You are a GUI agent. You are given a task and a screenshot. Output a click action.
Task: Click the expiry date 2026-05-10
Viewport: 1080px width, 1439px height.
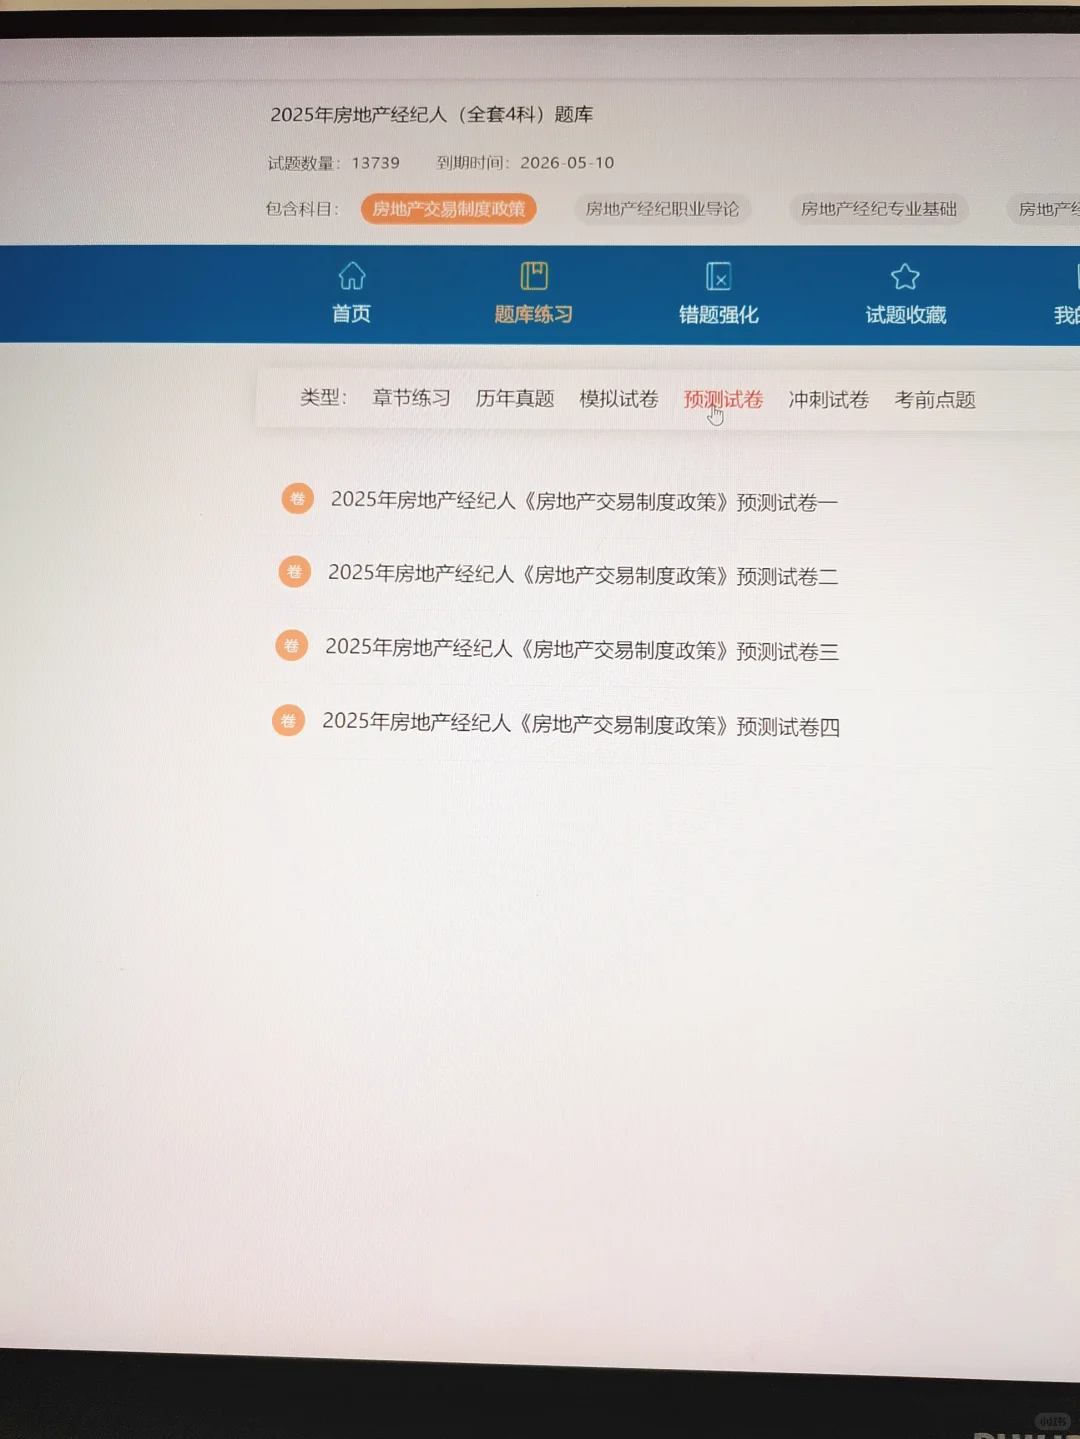pos(567,163)
